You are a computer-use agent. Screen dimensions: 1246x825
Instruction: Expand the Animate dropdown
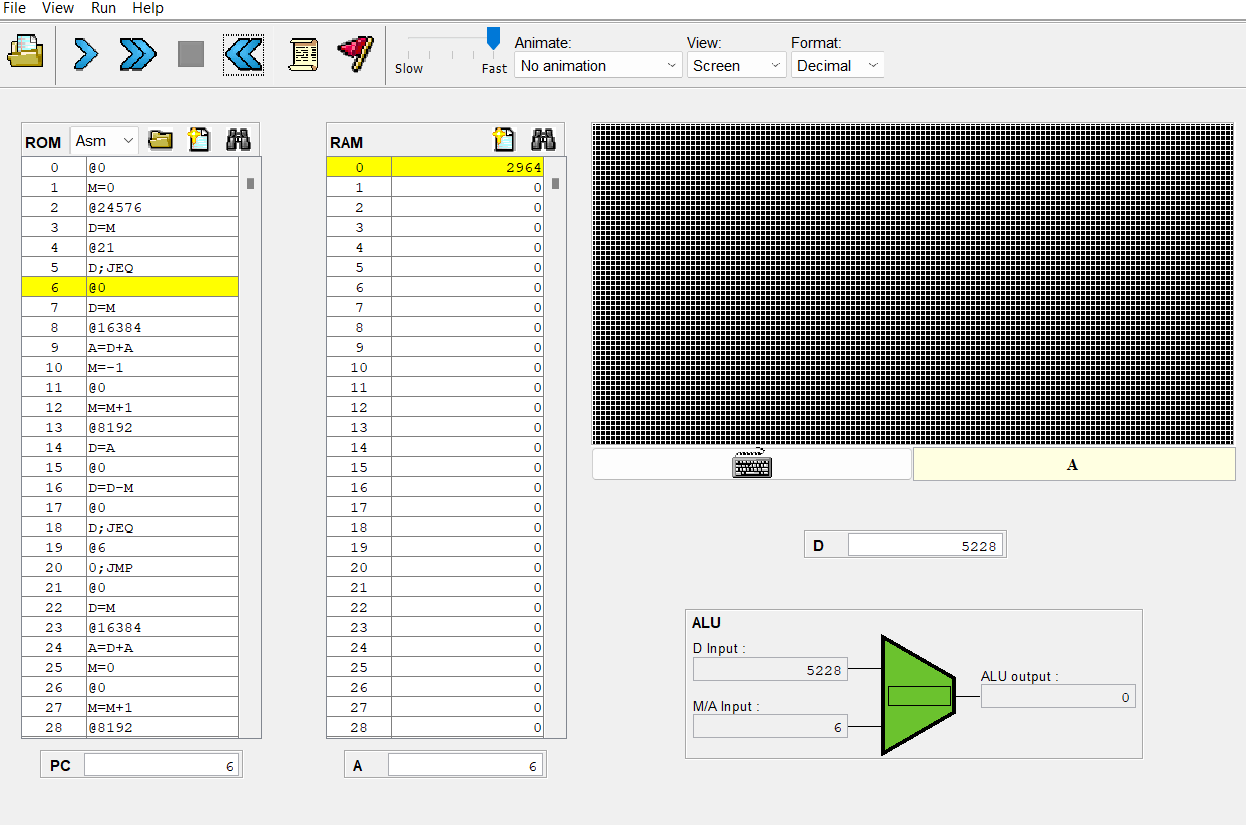click(x=598, y=66)
